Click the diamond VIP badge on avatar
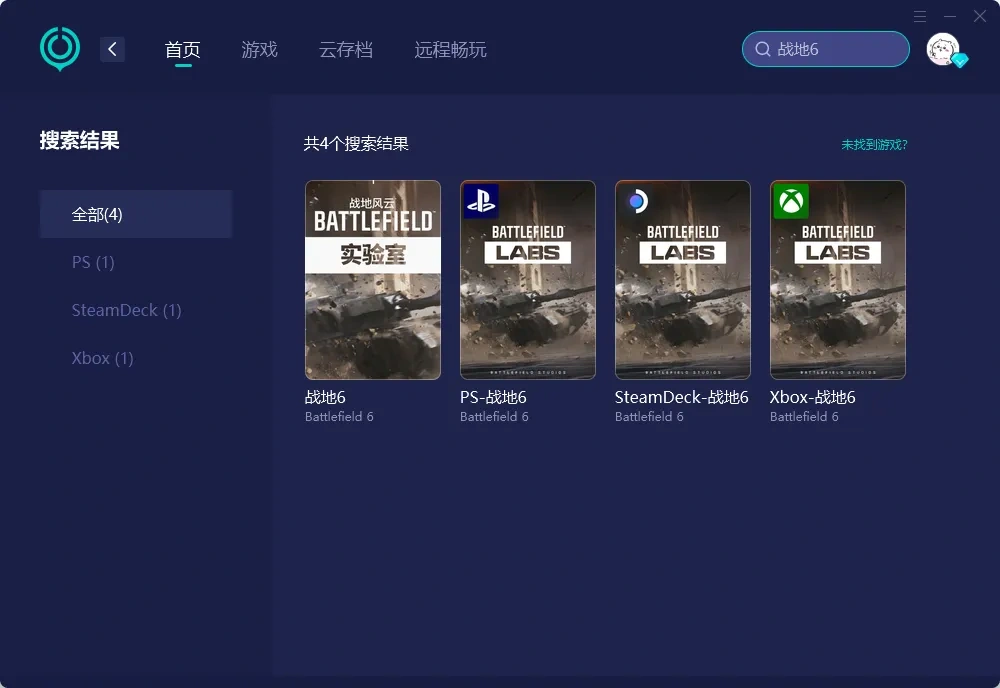Screen dimensions: 1000x688 tap(960, 61)
